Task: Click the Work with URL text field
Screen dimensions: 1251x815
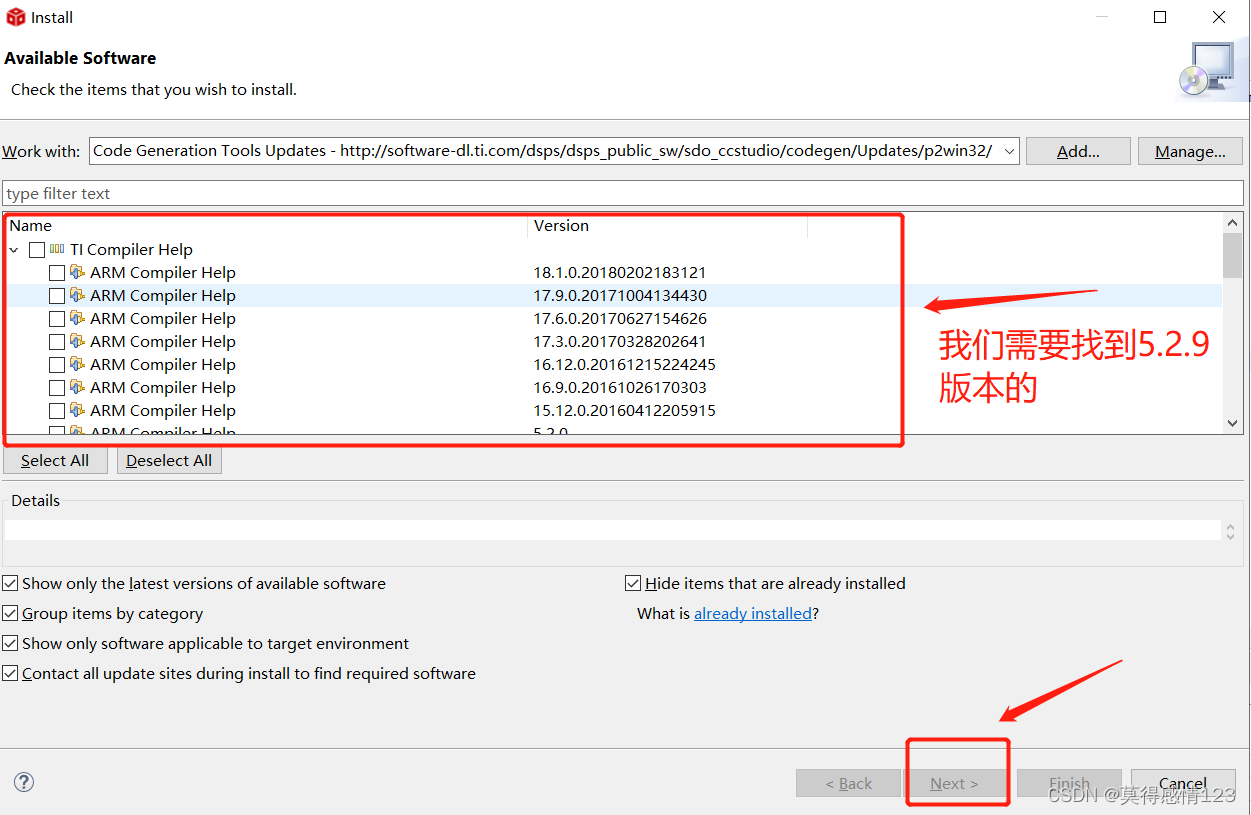Action: click(x=545, y=151)
